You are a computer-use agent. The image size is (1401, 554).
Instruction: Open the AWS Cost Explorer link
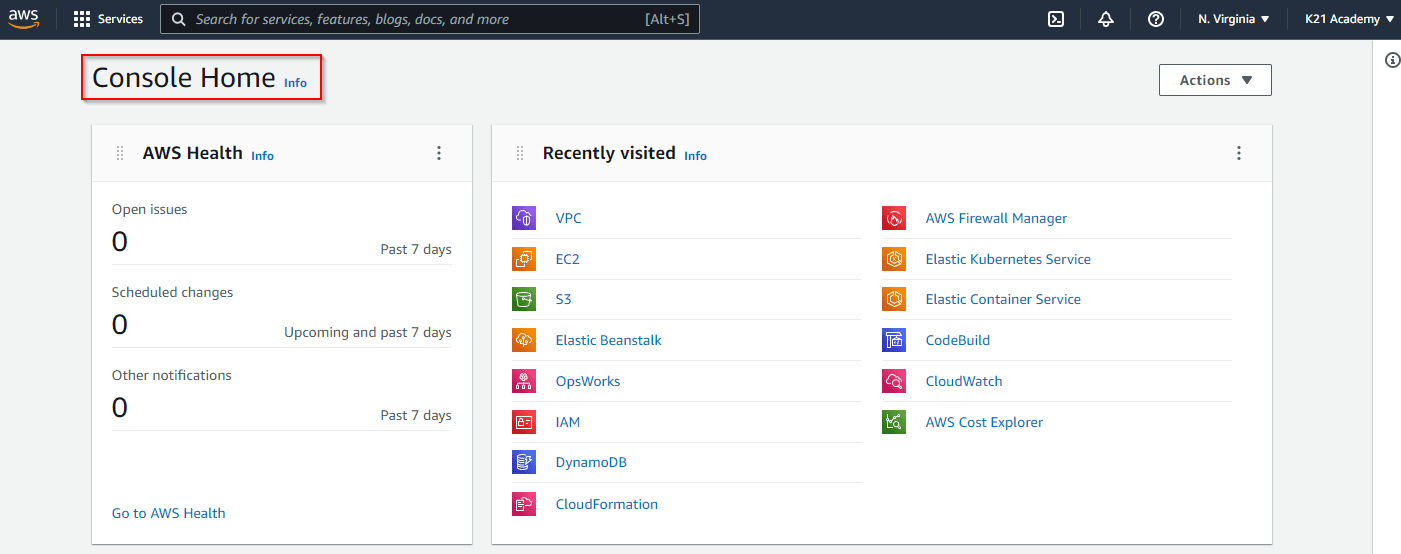(x=984, y=422)
